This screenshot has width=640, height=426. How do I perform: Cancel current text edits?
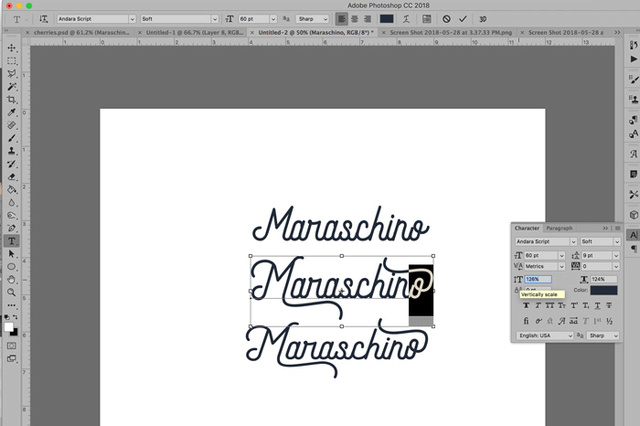pos(447,19)
